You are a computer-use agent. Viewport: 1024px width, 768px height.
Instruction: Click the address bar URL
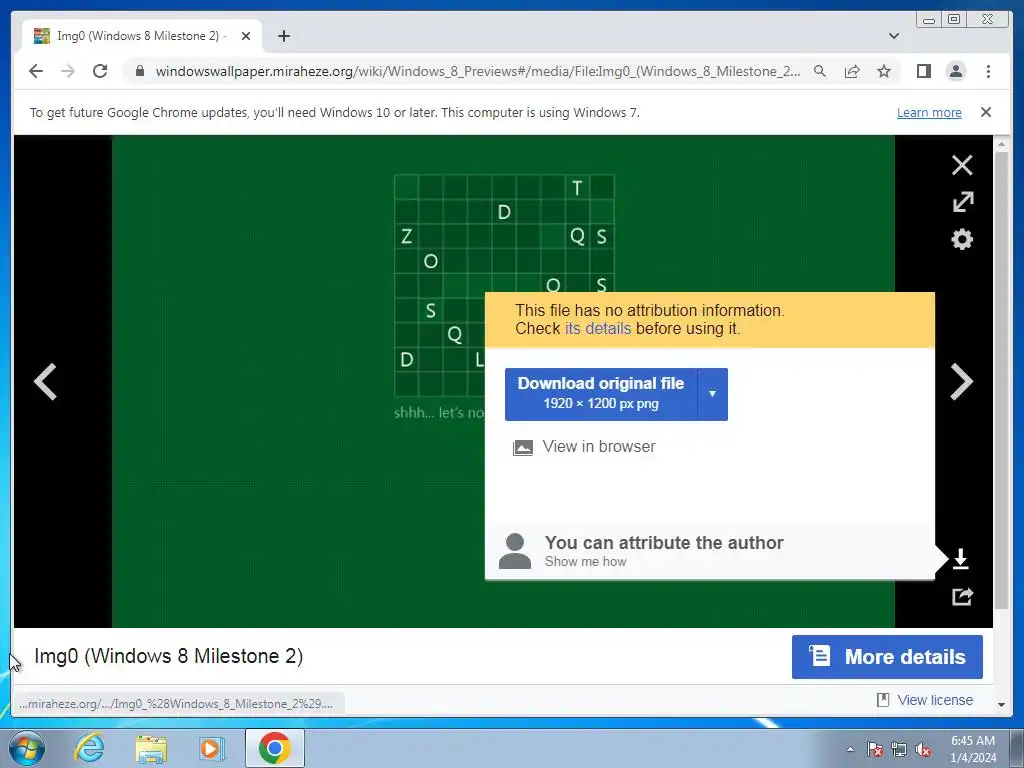(477, 71)
